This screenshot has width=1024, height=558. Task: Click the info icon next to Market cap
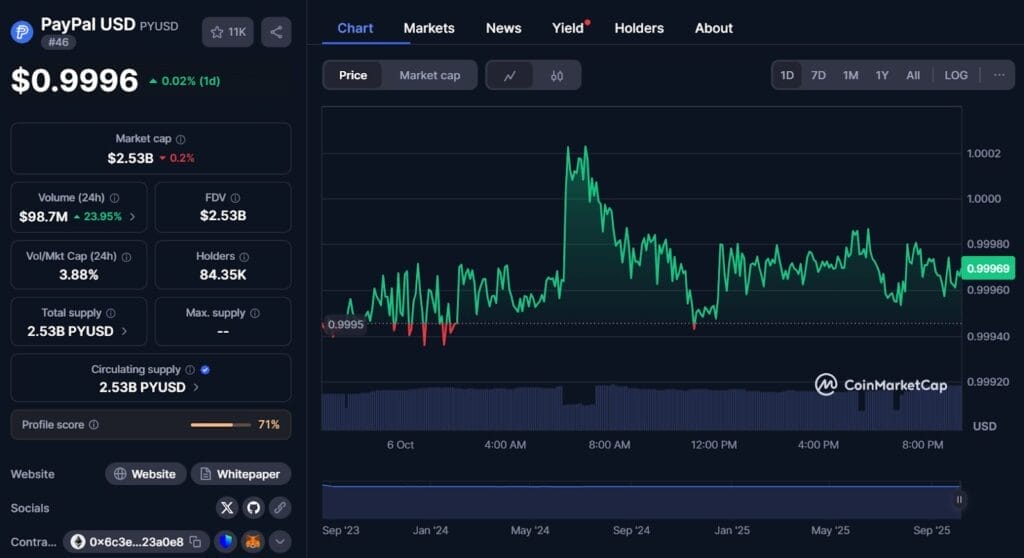(180, 139)
